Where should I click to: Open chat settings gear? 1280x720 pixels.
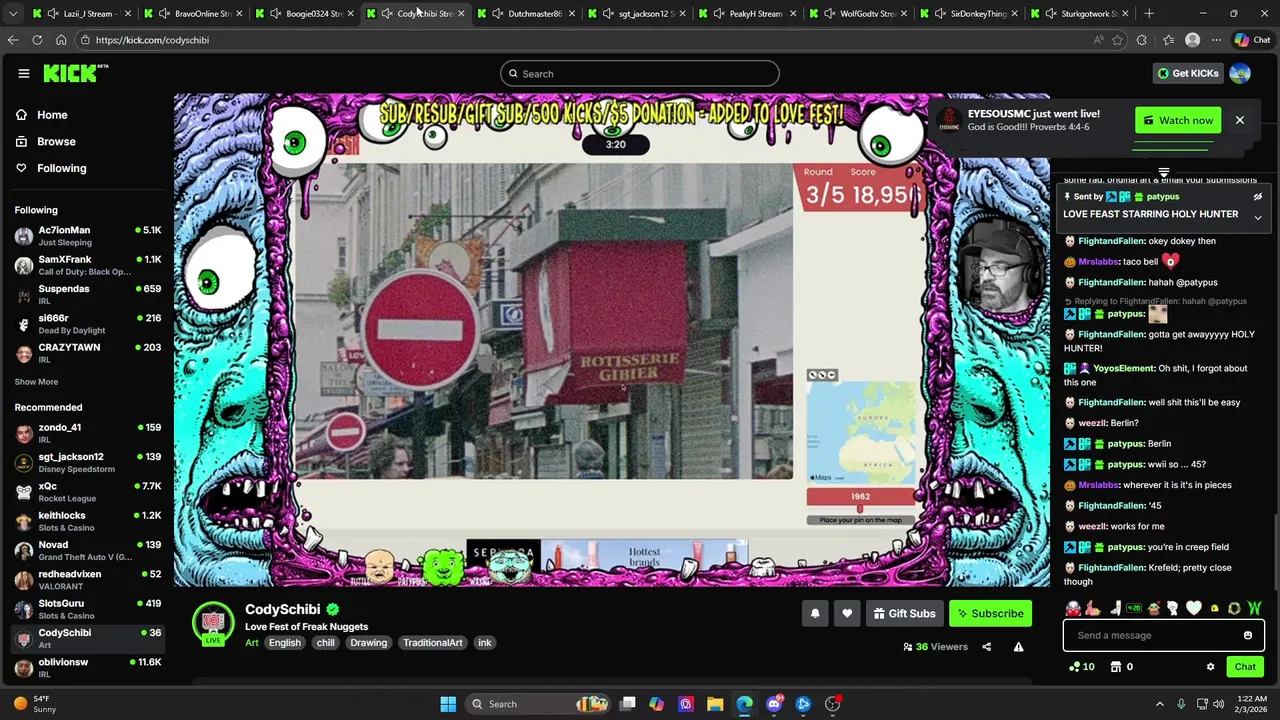(x=1210, y=667)
